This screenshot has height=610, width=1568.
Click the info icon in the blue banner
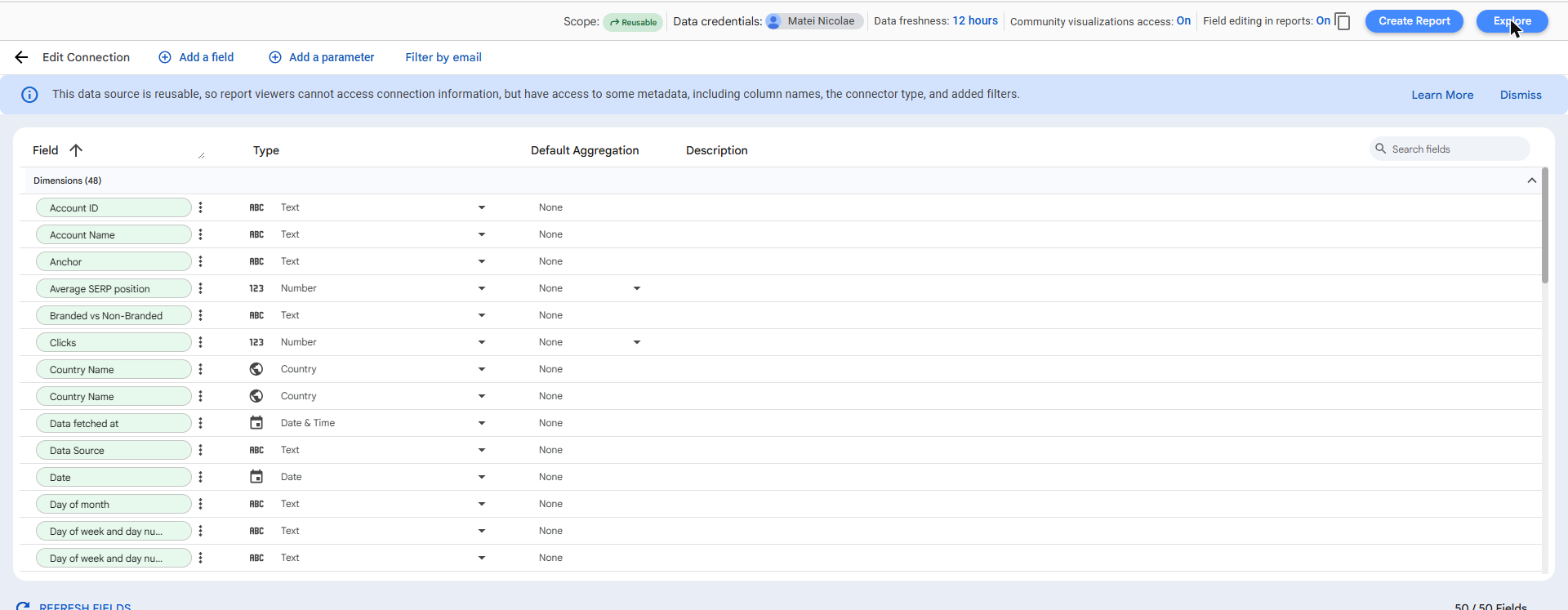click(30, 95)
